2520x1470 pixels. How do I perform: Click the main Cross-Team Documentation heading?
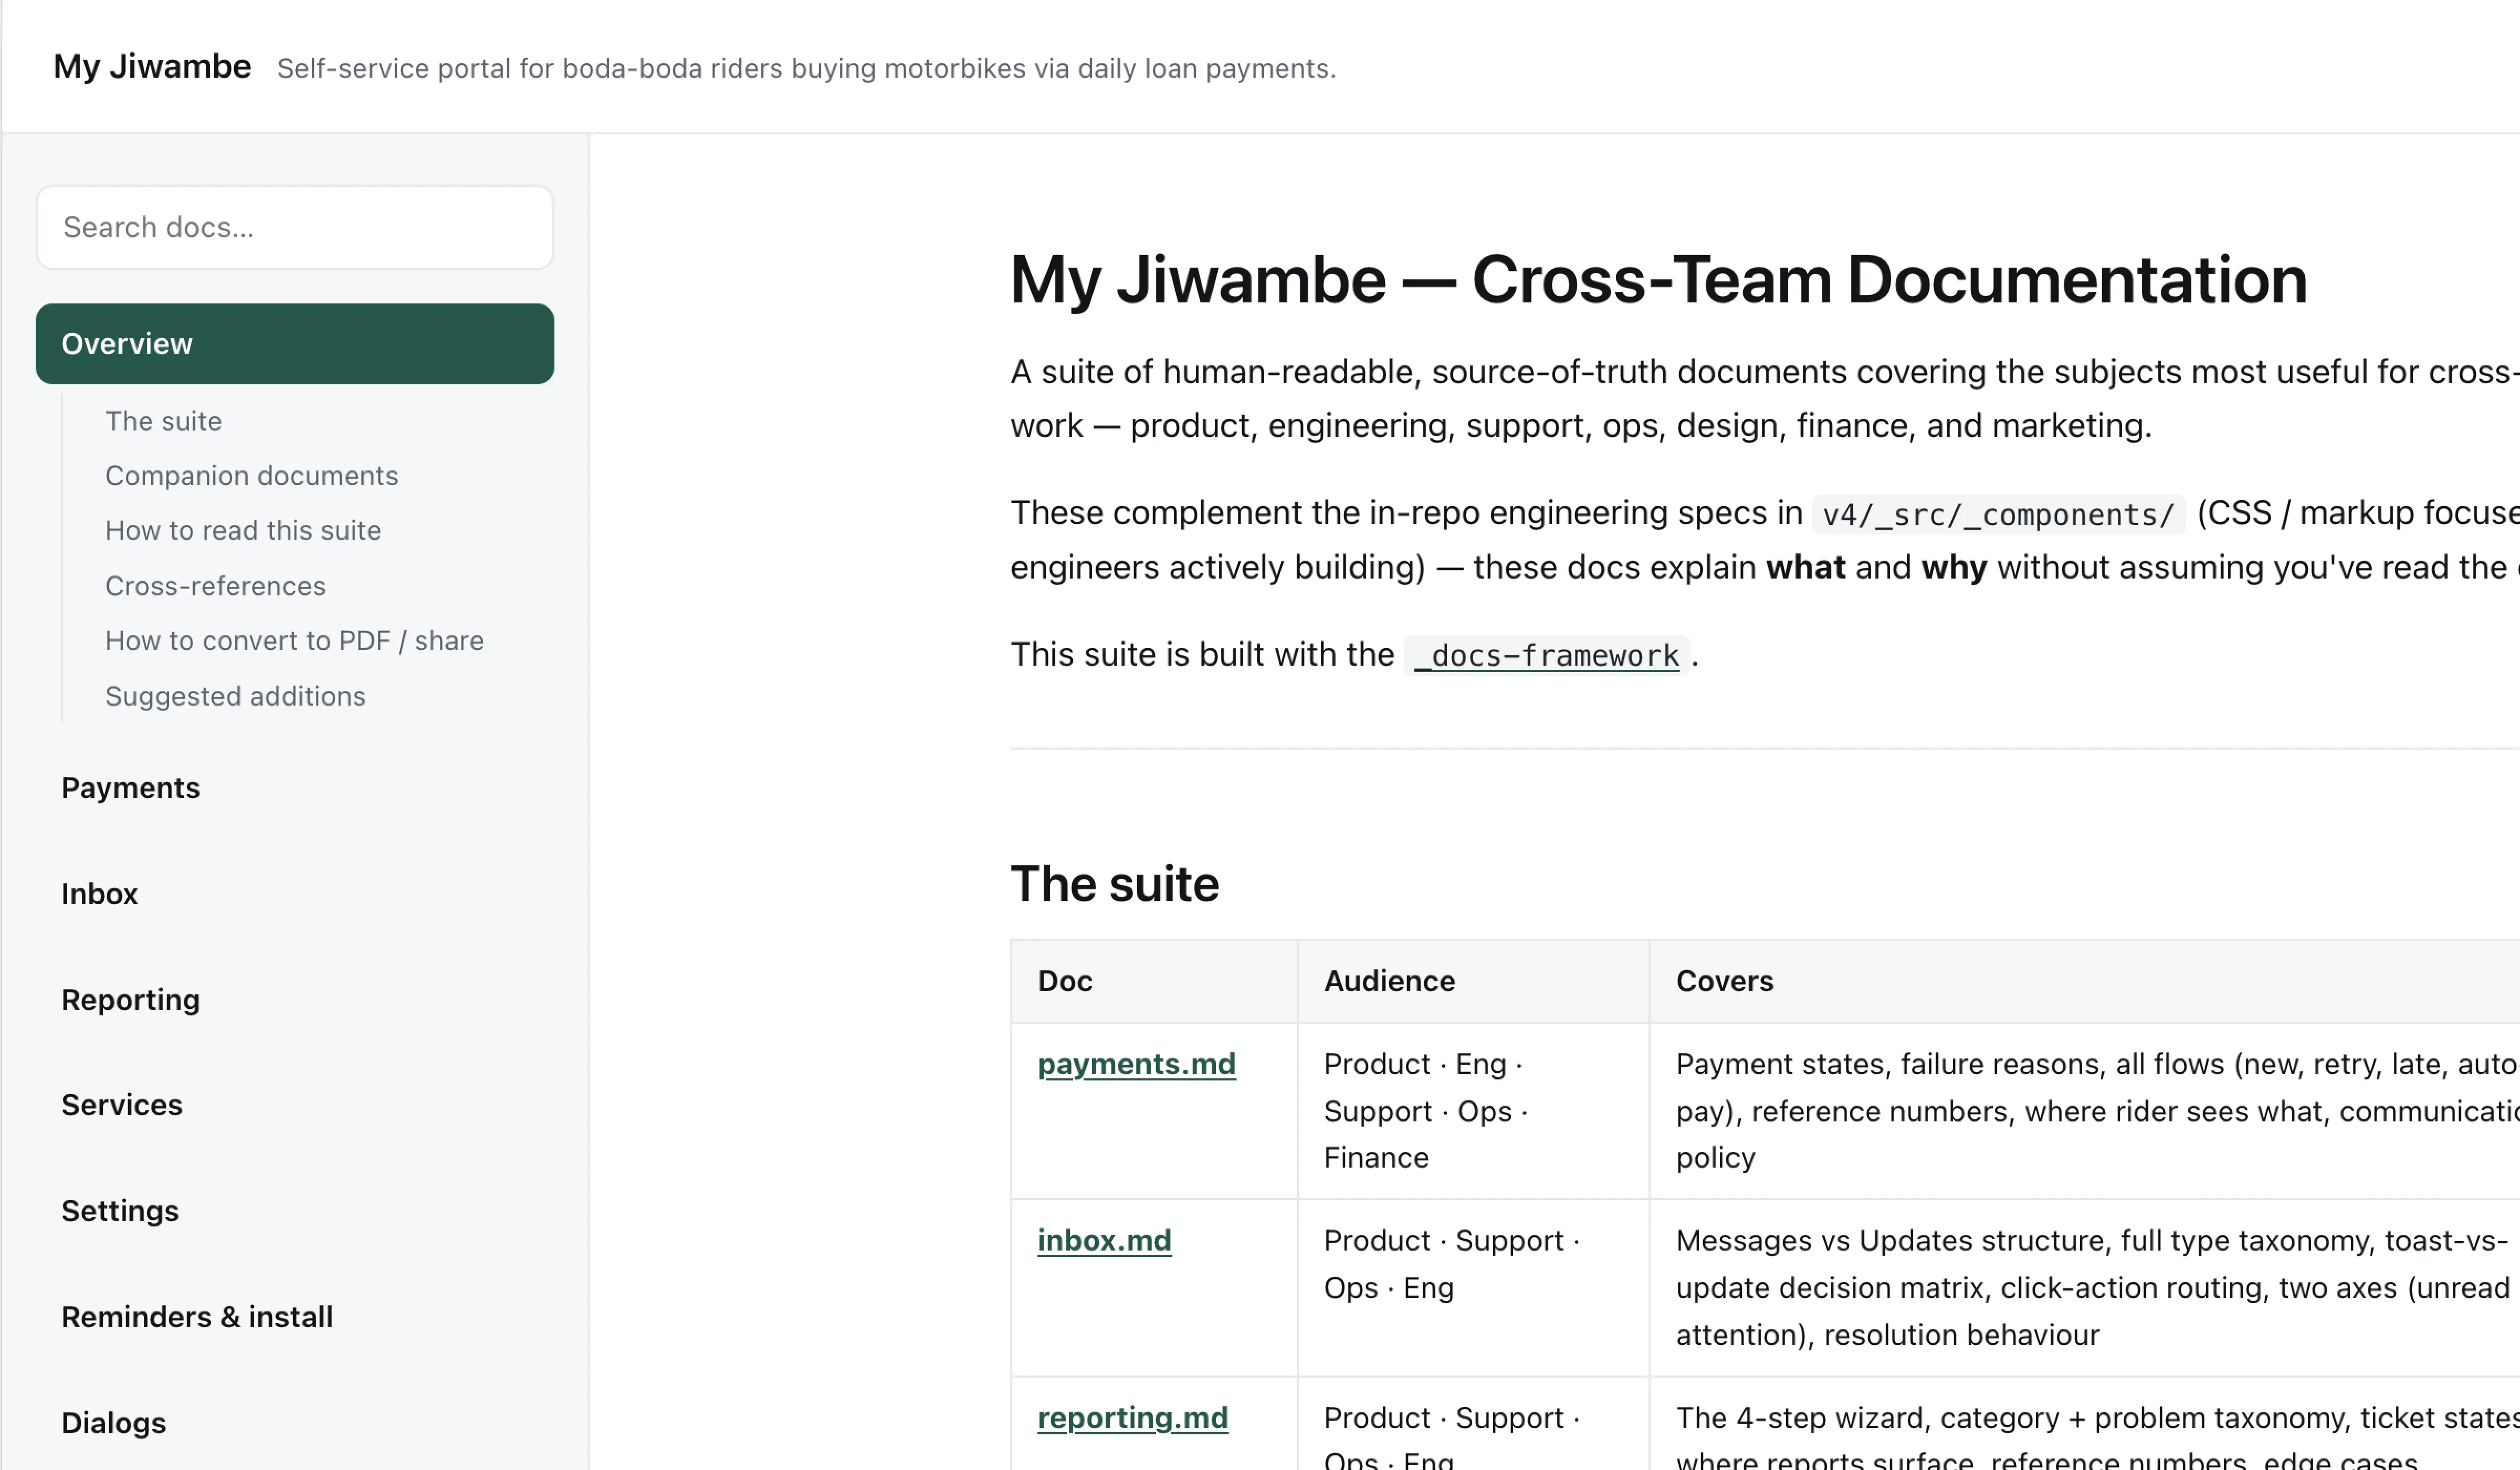(x=1658, y=279)
